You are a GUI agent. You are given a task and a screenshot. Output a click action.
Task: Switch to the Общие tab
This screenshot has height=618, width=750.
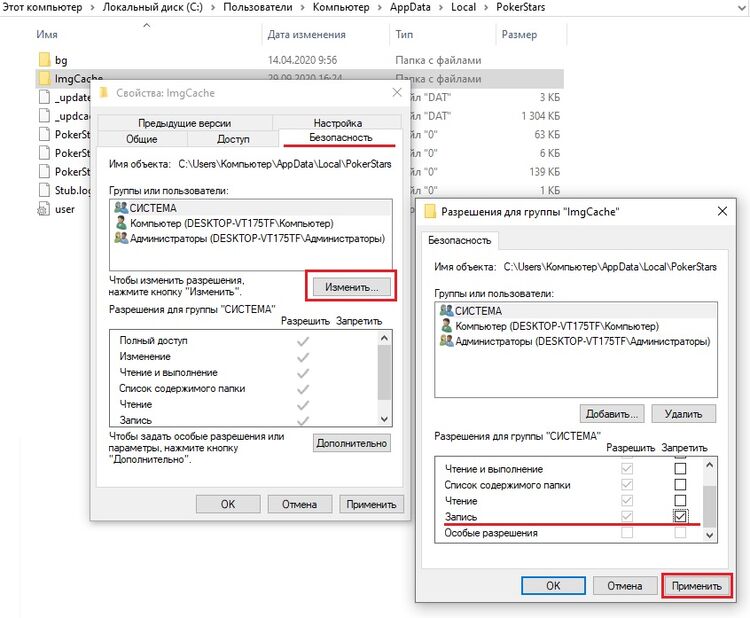click(x=141, y=139)
